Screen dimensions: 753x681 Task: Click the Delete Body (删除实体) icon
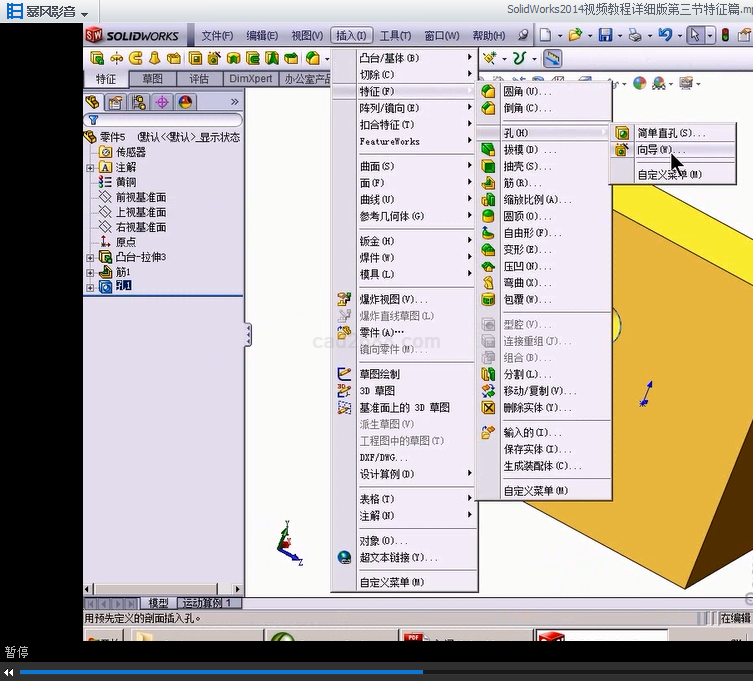[x=488, y=408]
